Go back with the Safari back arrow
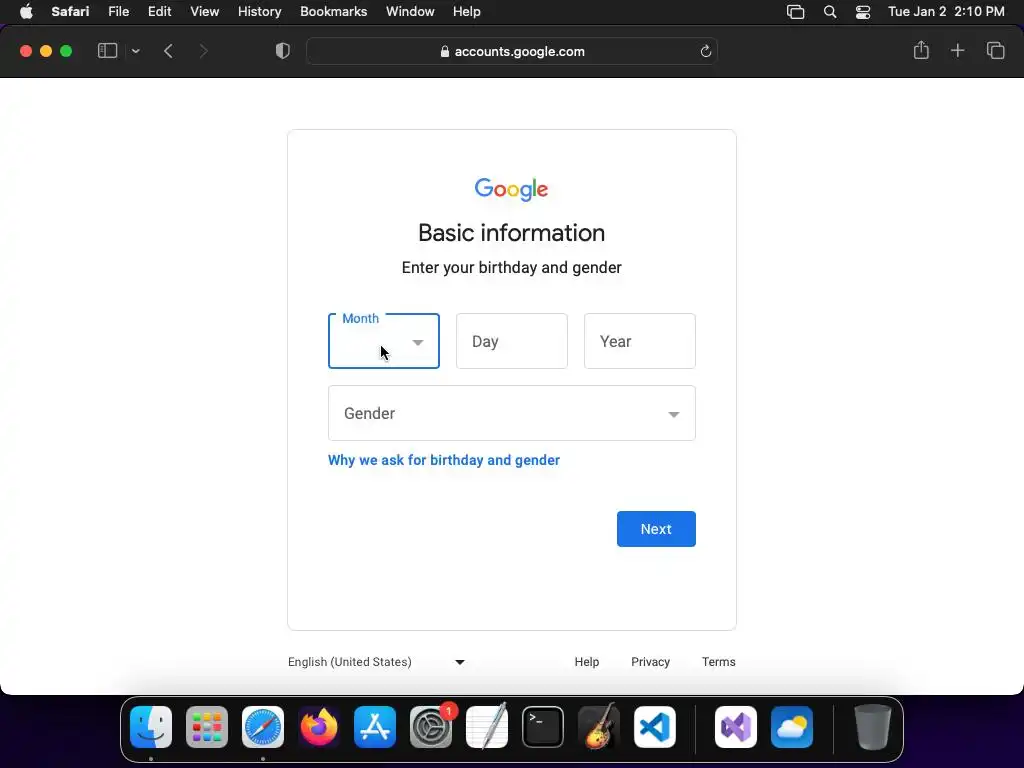This screenshot has width=1024, height=768. (168, 51)
